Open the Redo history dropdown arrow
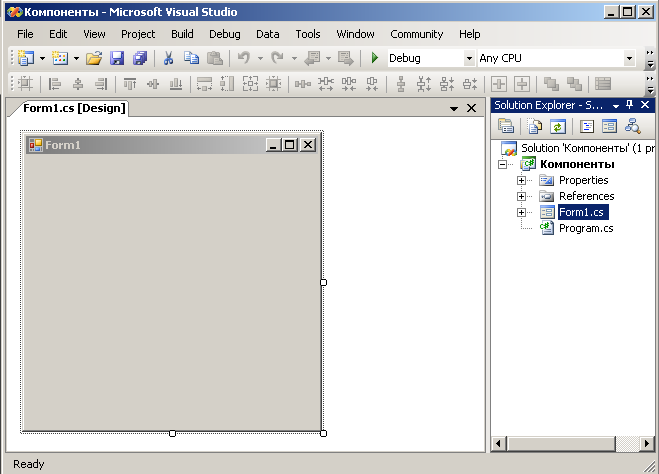Screen dimensions: 659x474 tap(294, 58)
